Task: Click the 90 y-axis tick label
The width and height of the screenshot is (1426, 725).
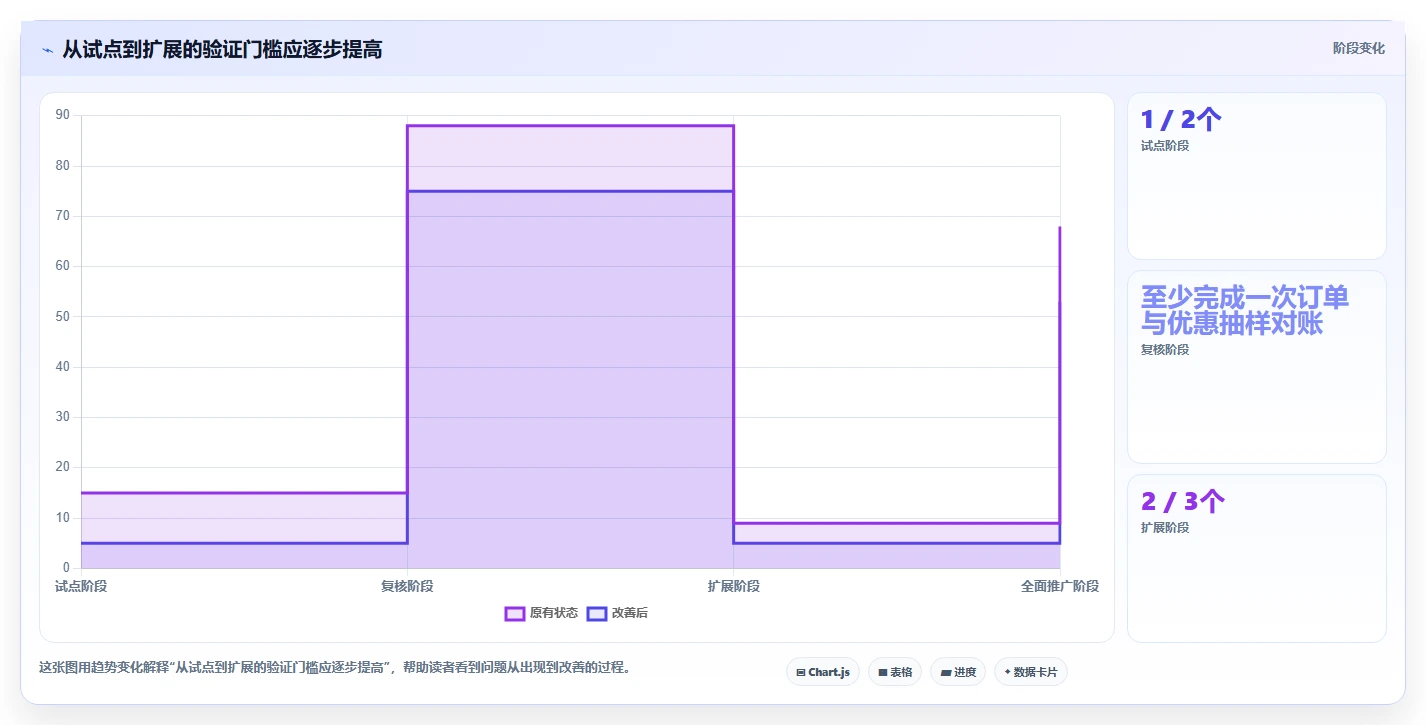Action: 63,115
